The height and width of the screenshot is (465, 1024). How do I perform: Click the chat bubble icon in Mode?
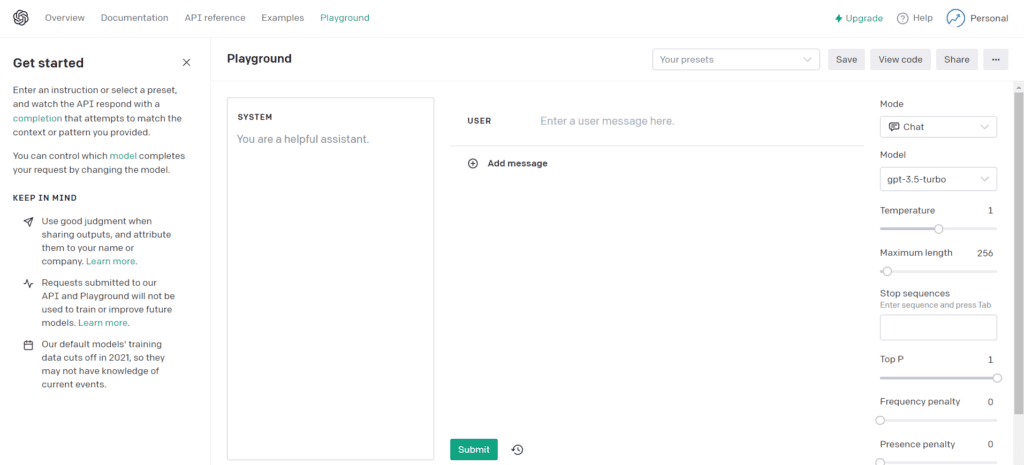(894, 127)
